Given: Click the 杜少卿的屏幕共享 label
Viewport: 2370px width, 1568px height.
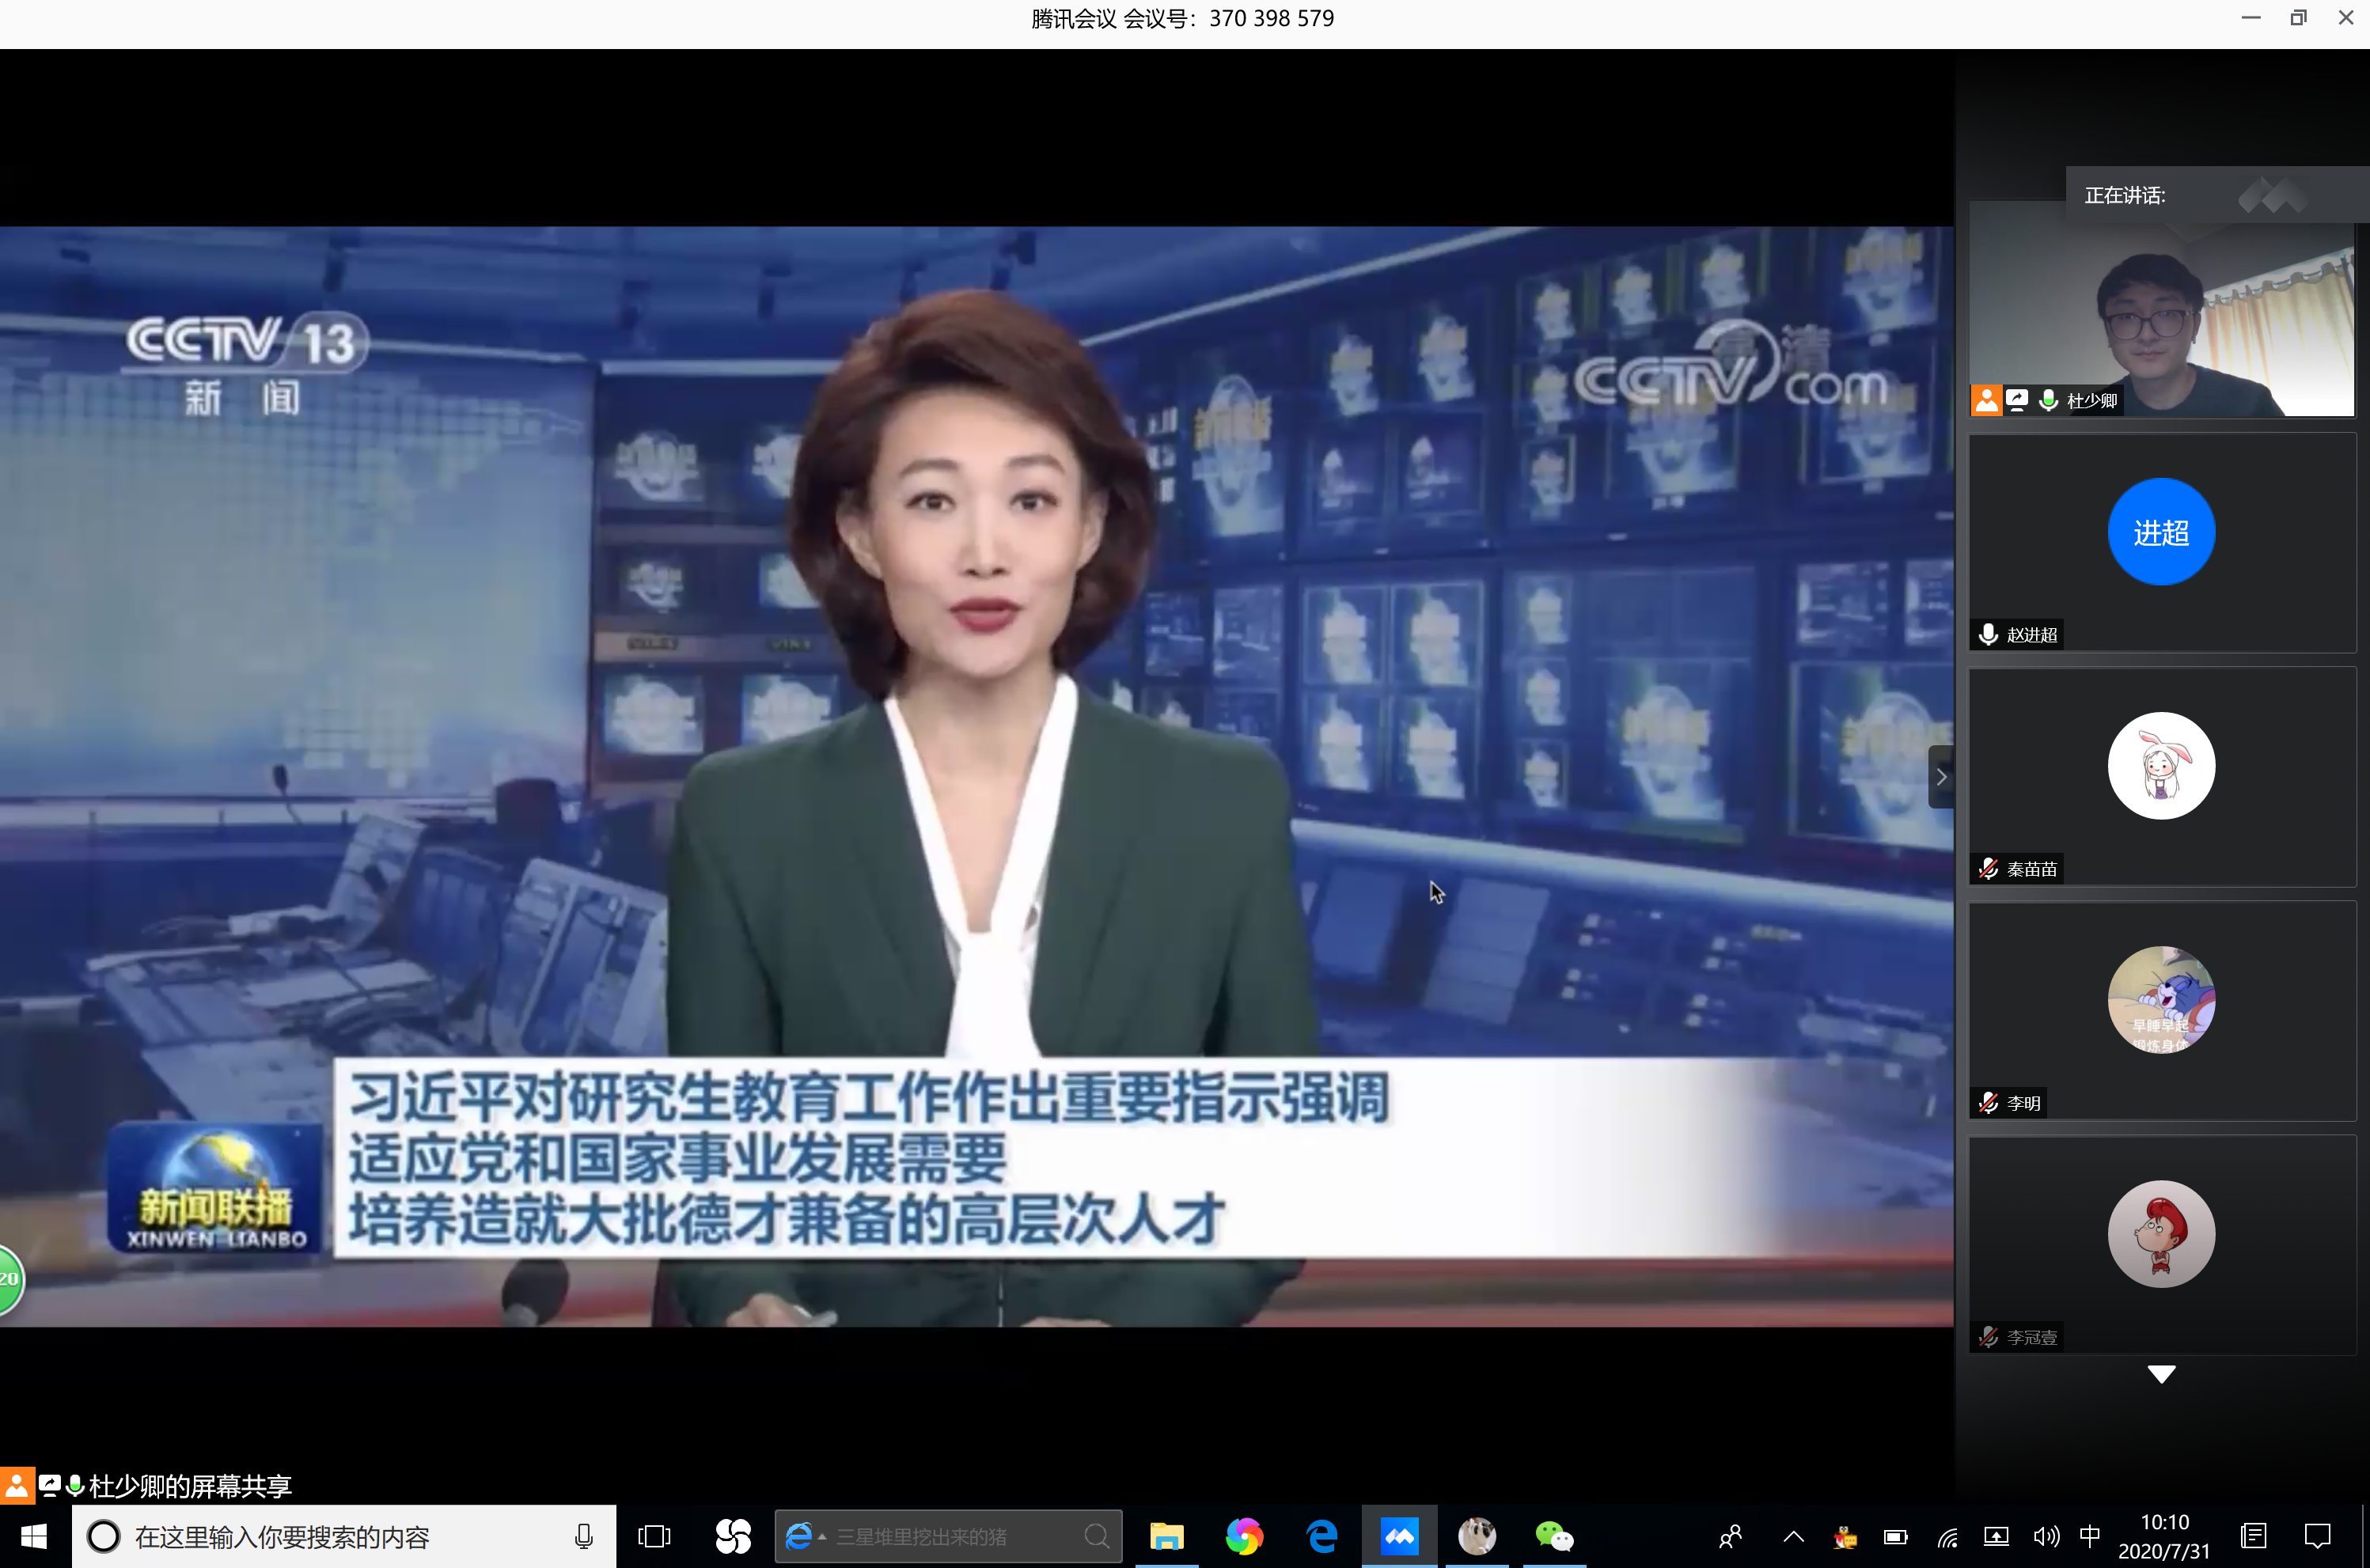Looking at the screenshot, I should pyautogui.click(x=190, y=1486).
